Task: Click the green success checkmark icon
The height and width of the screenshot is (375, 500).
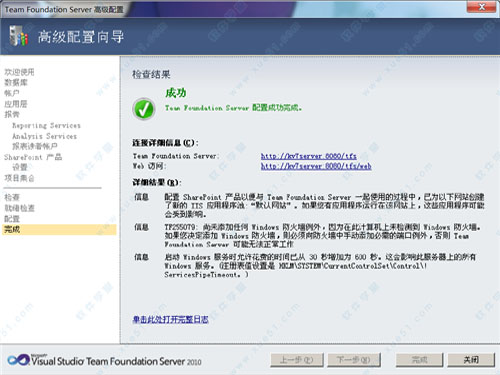Action: point(144,109)
